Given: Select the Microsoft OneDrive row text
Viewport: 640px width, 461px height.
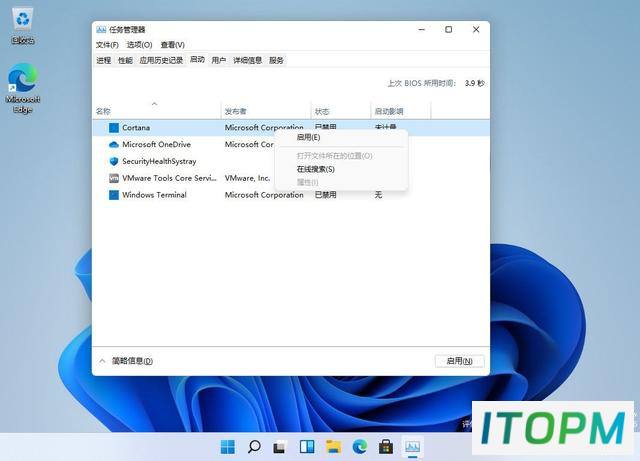Looking at the screenshot, I should tap(156, 145).
